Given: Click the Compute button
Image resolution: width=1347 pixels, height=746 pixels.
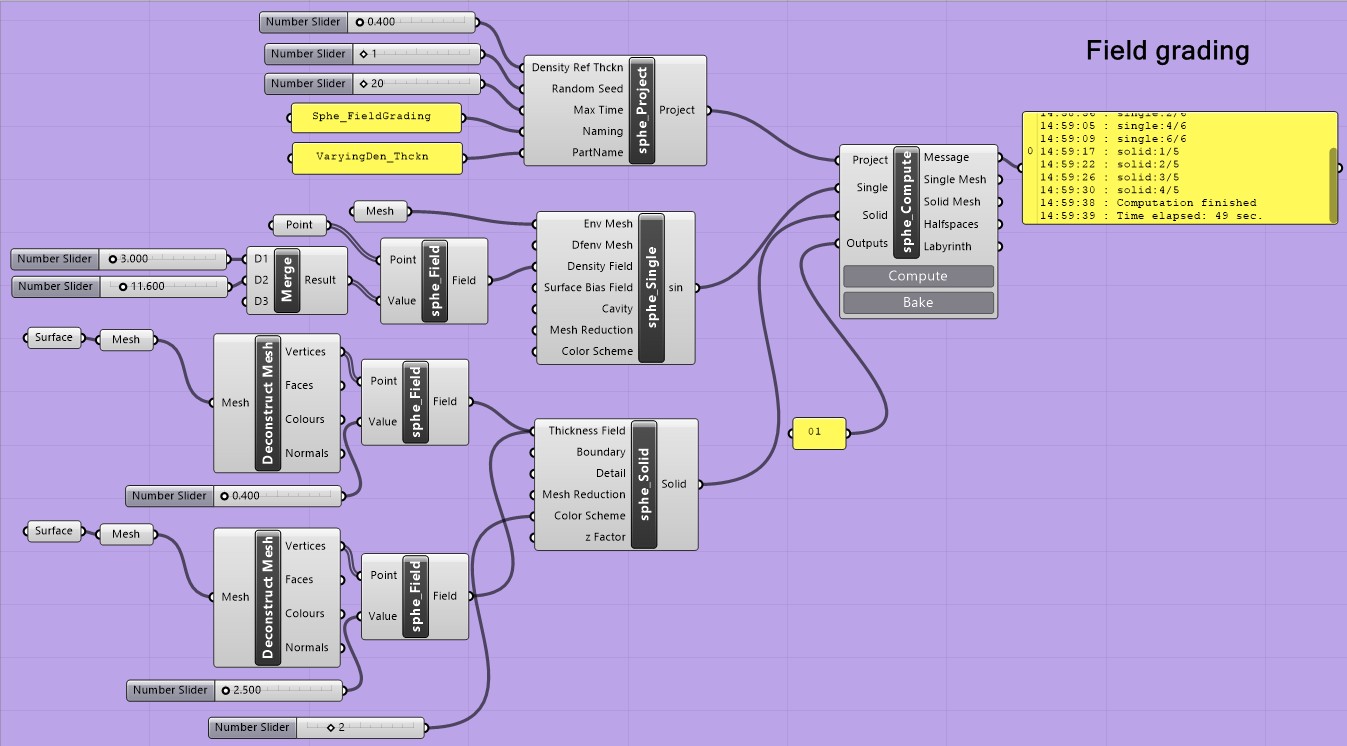Looking at the screenshot, I should point(918,276).
